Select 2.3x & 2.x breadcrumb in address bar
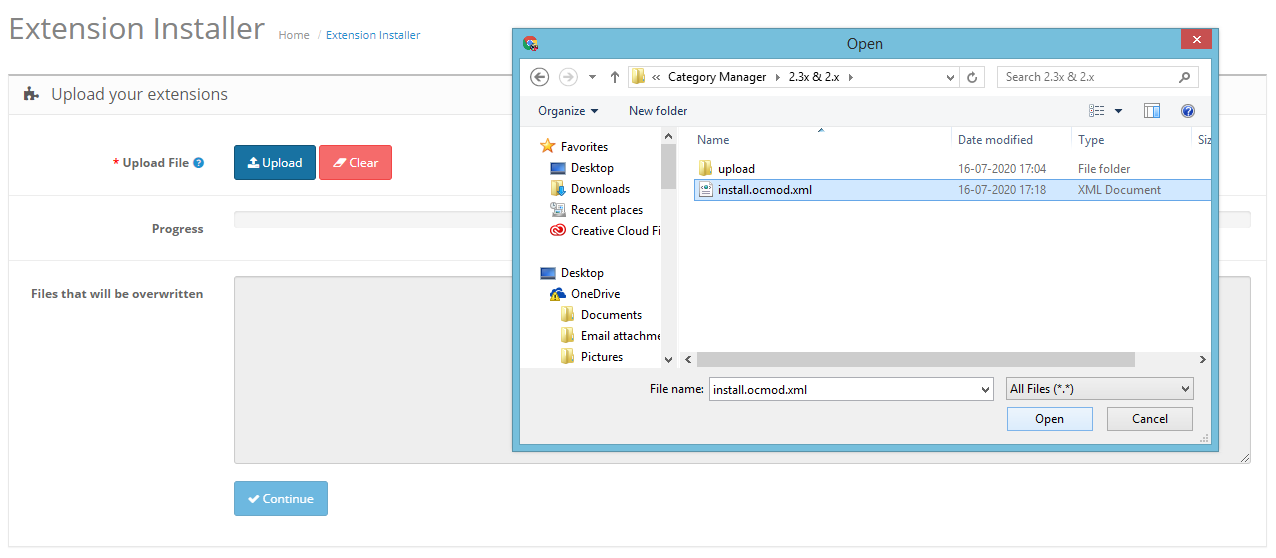 coord(815,77)
